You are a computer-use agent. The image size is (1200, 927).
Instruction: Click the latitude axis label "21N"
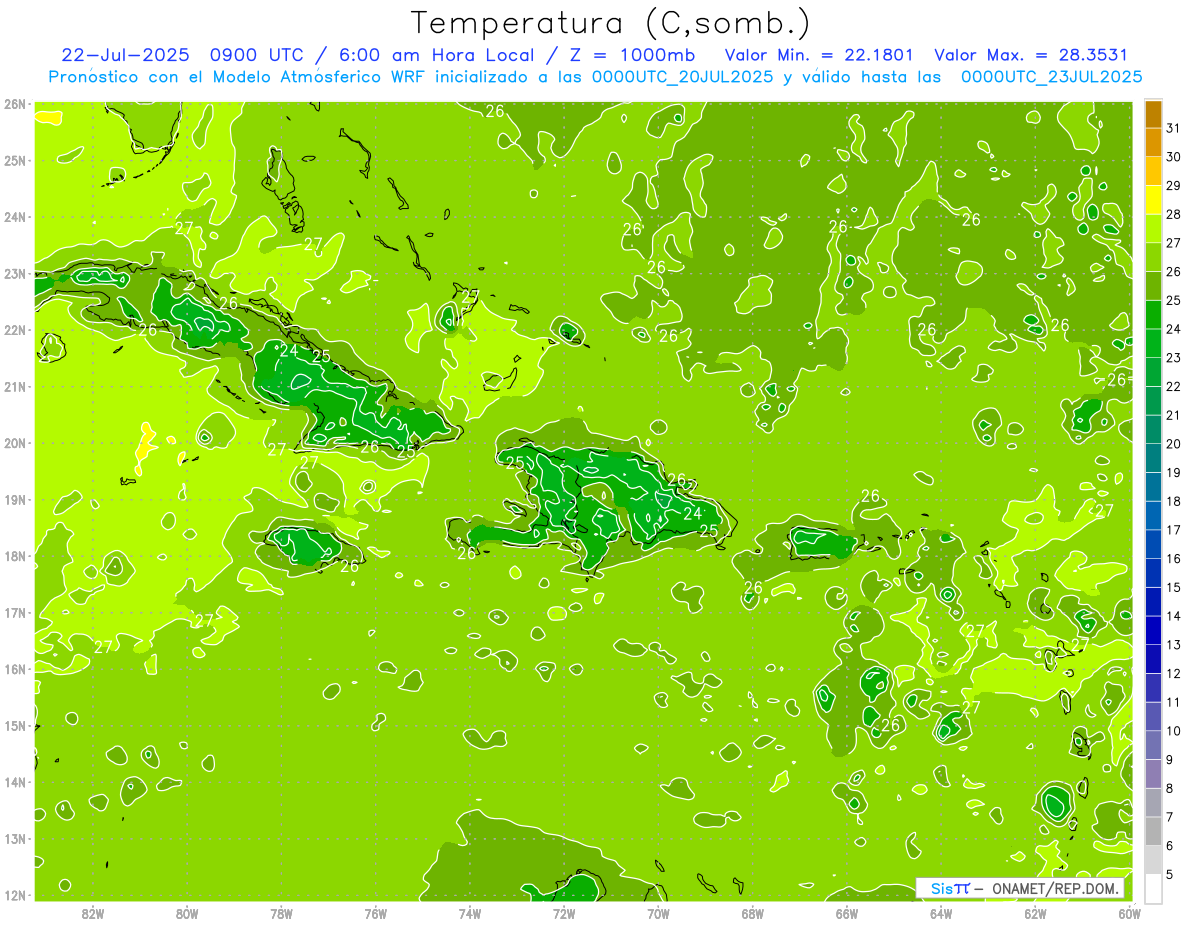[14, 386]
